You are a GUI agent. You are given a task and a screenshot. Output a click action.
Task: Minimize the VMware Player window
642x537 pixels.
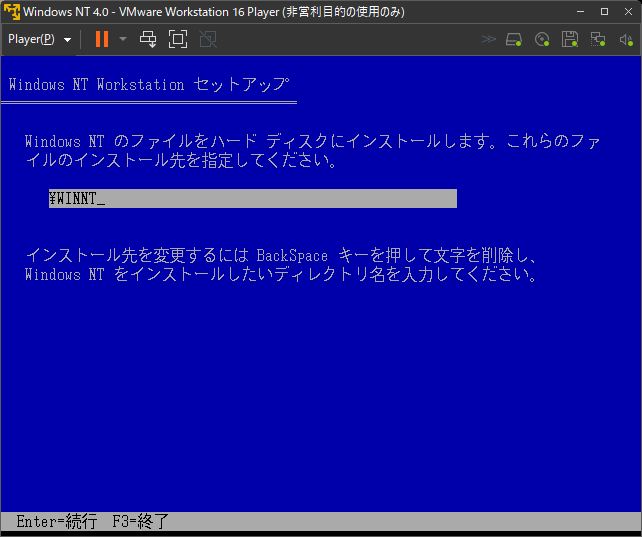pyautogui.click(x=580, y=11)
